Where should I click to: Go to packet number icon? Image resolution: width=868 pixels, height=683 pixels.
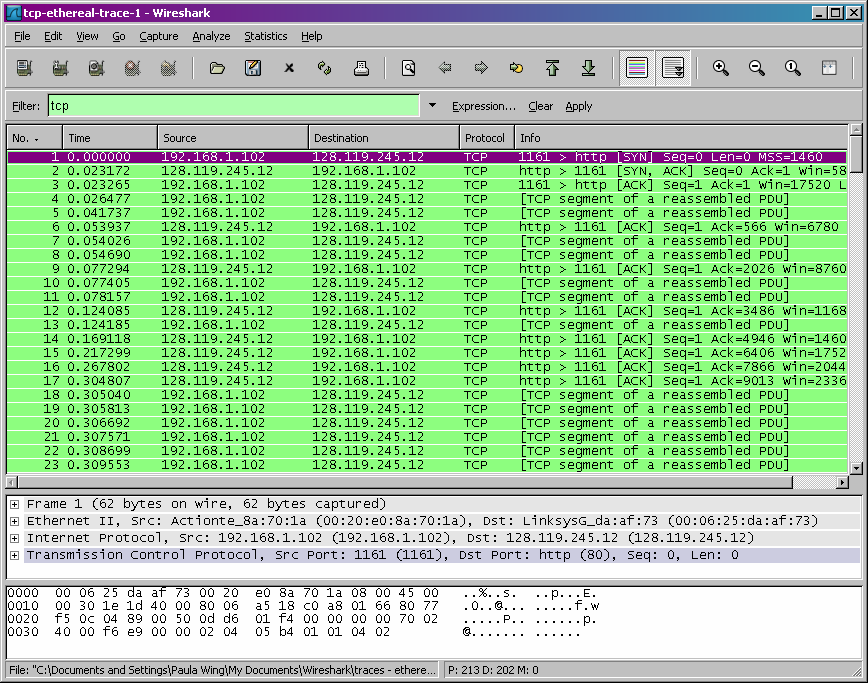tap(516, 68)
